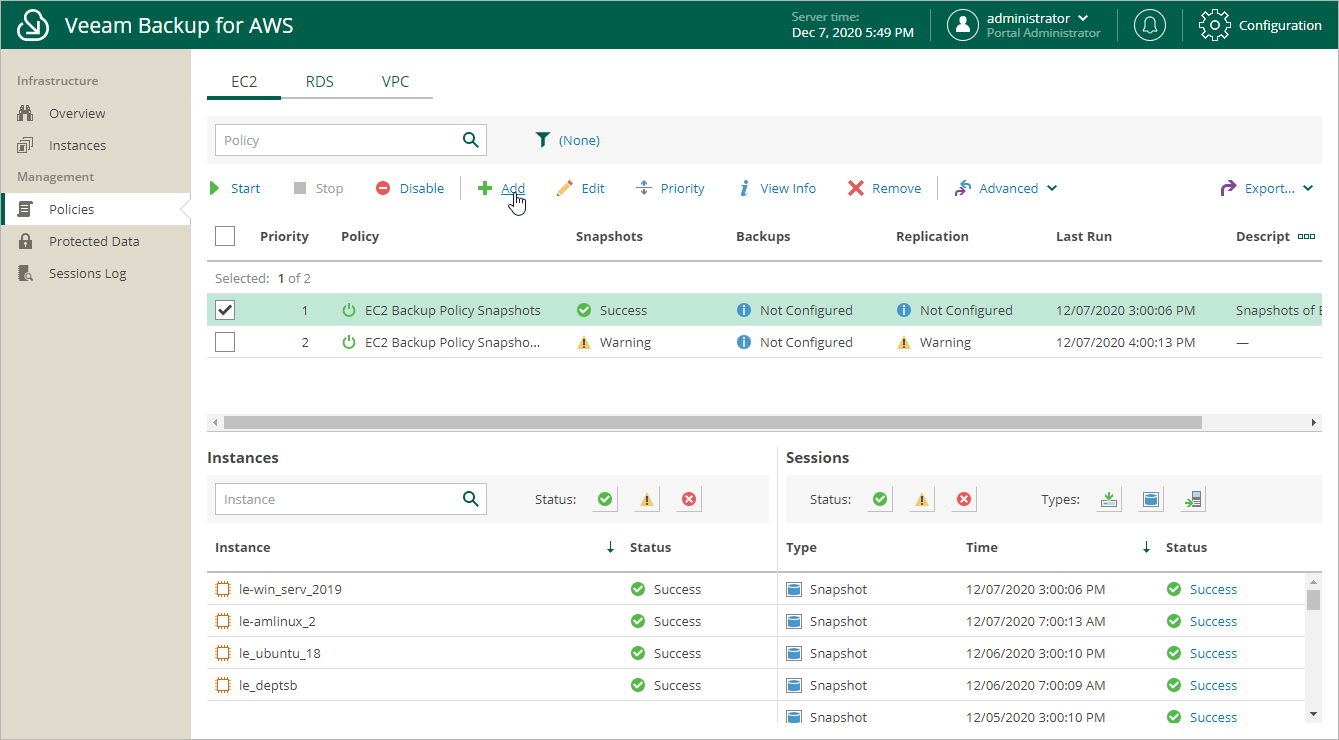Click the administrator user avatar
The height and width of the screenshot is (740, 1339).
point(963,25)
